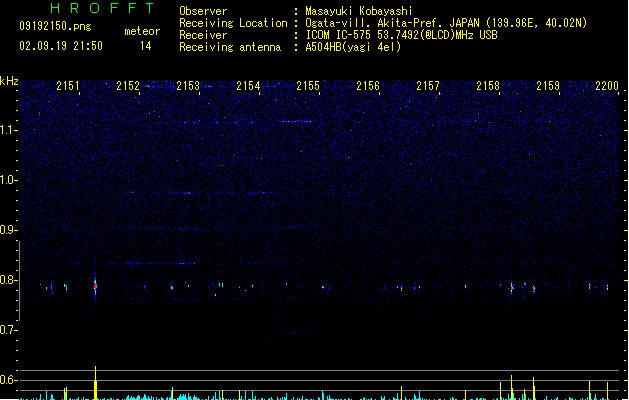Click the Receiving antenna label
629x400 pixels.
230,47
